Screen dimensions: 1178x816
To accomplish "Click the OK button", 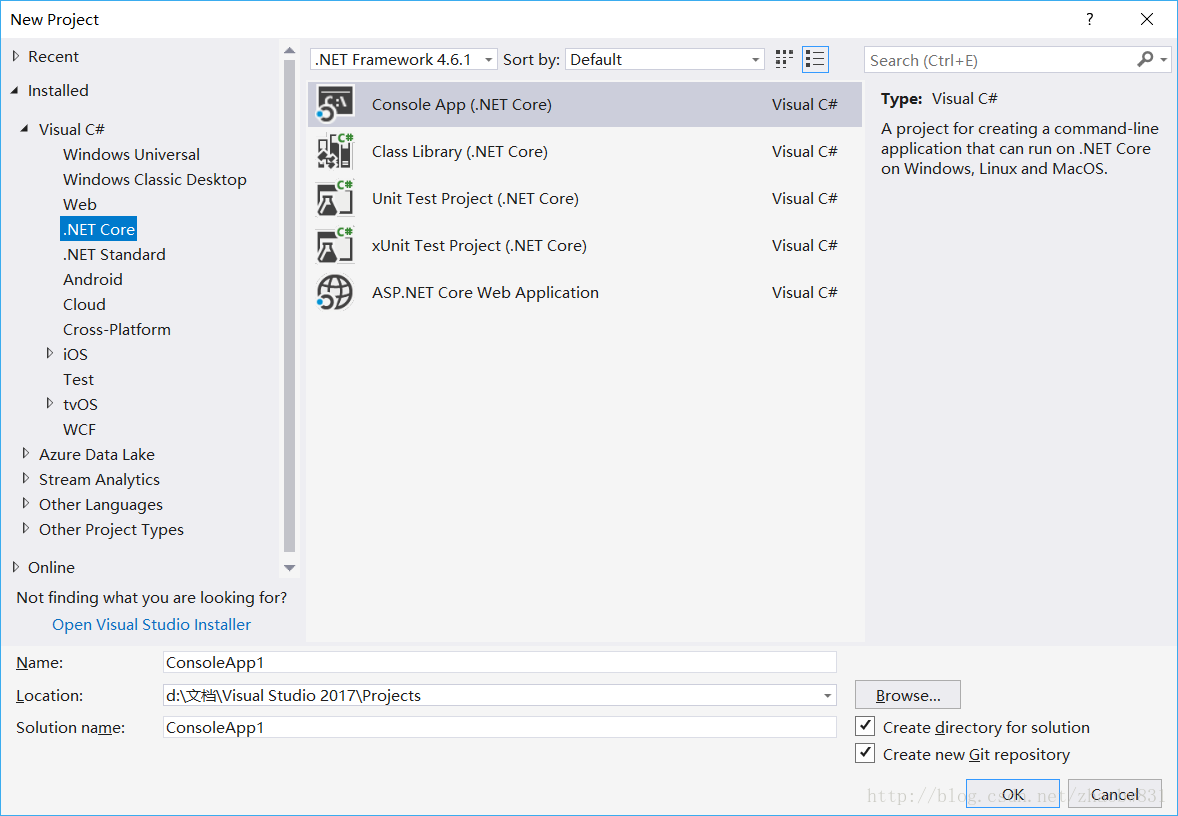I will [1013, 794].
